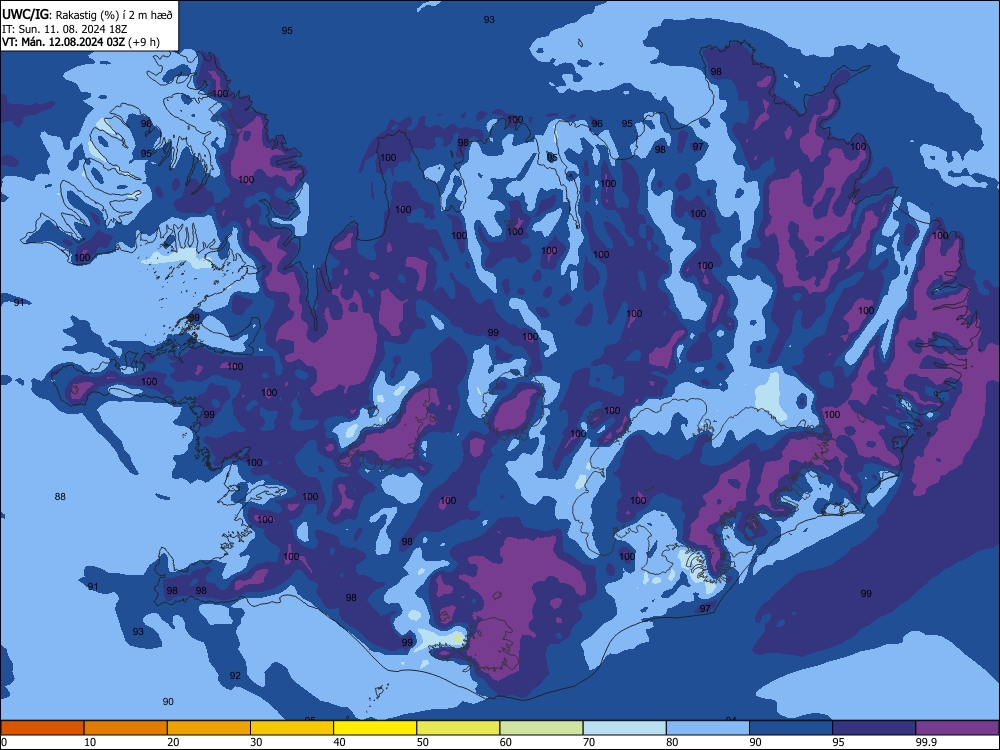Click the '10' tick label on the scale
Screen dimensions: 1000x750
(x=90, y=742)
